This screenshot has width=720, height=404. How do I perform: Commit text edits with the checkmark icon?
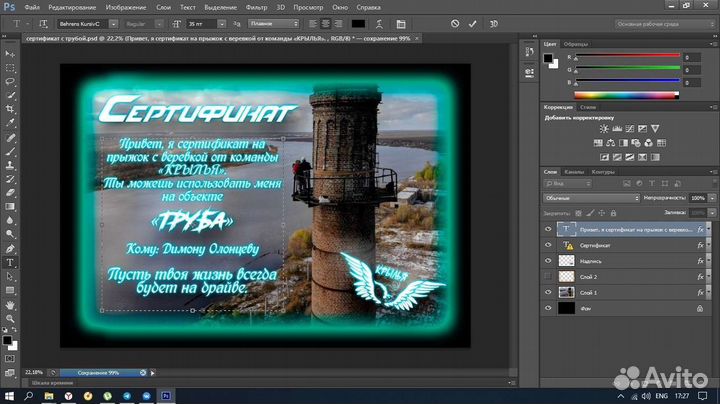point(472,24)
